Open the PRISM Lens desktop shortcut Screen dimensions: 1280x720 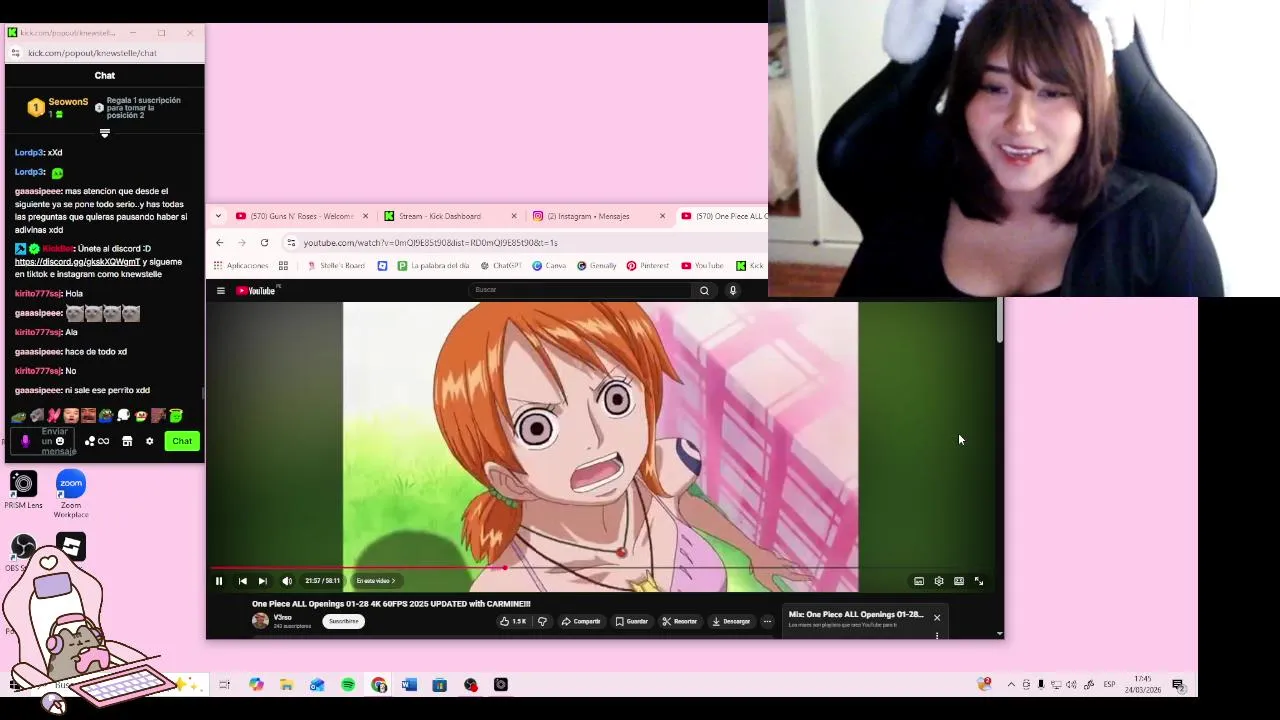click(23, 490)
